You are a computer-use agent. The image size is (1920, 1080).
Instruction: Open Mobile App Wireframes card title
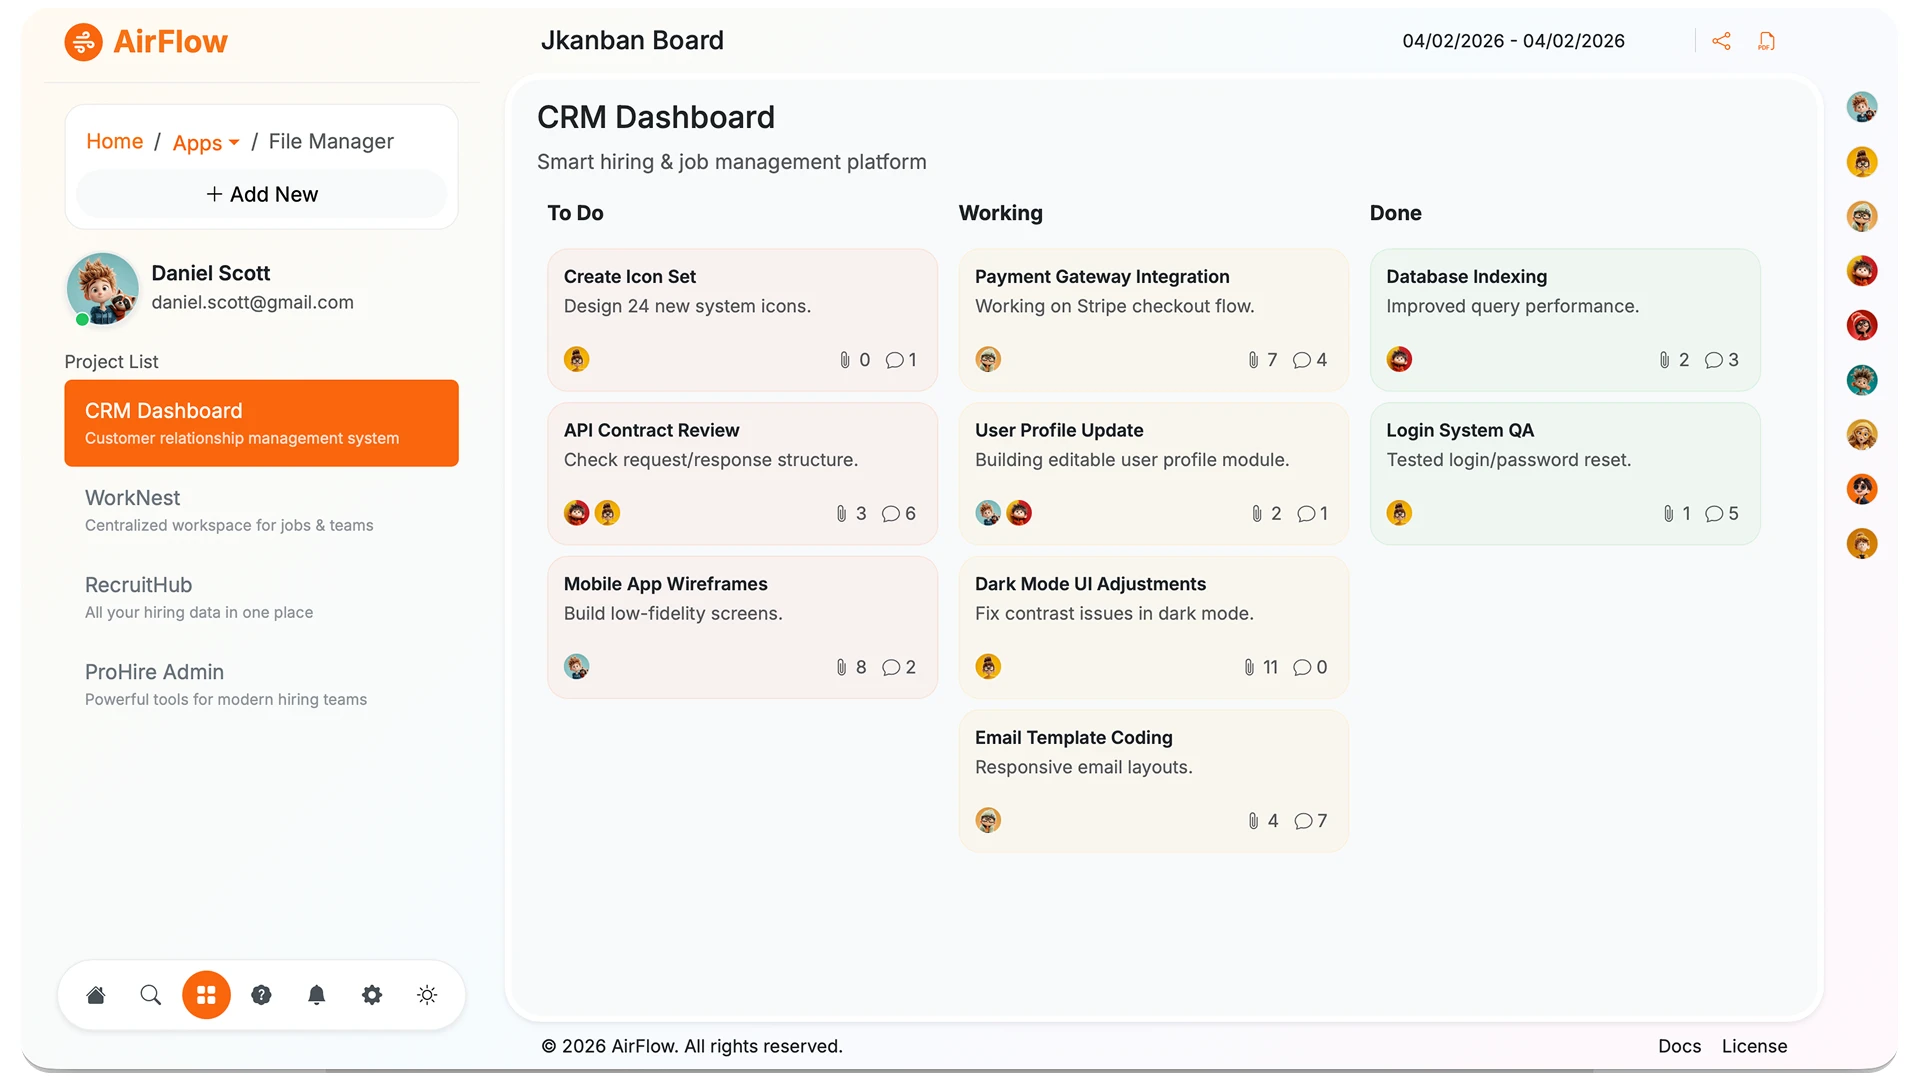click(x=665, y=584)
